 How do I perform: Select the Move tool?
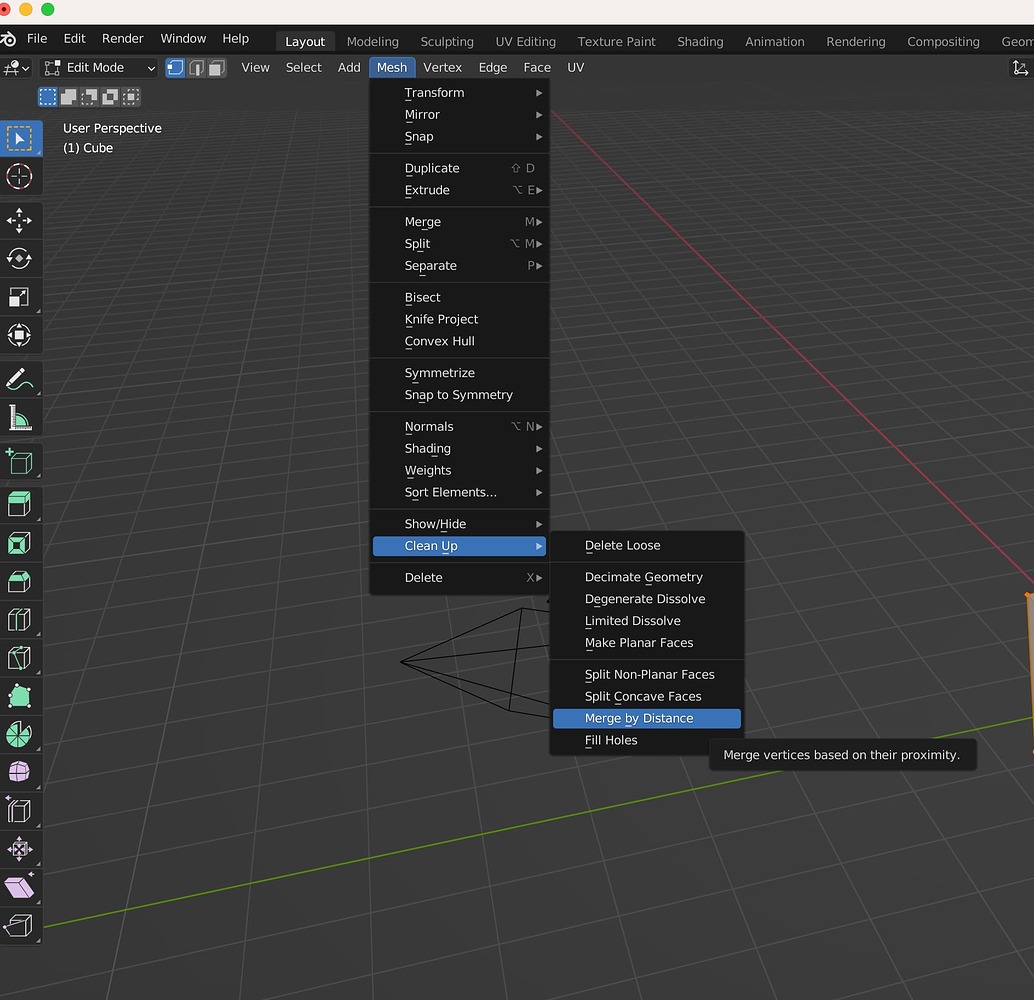pyautogui.click(x=22, y=221)
